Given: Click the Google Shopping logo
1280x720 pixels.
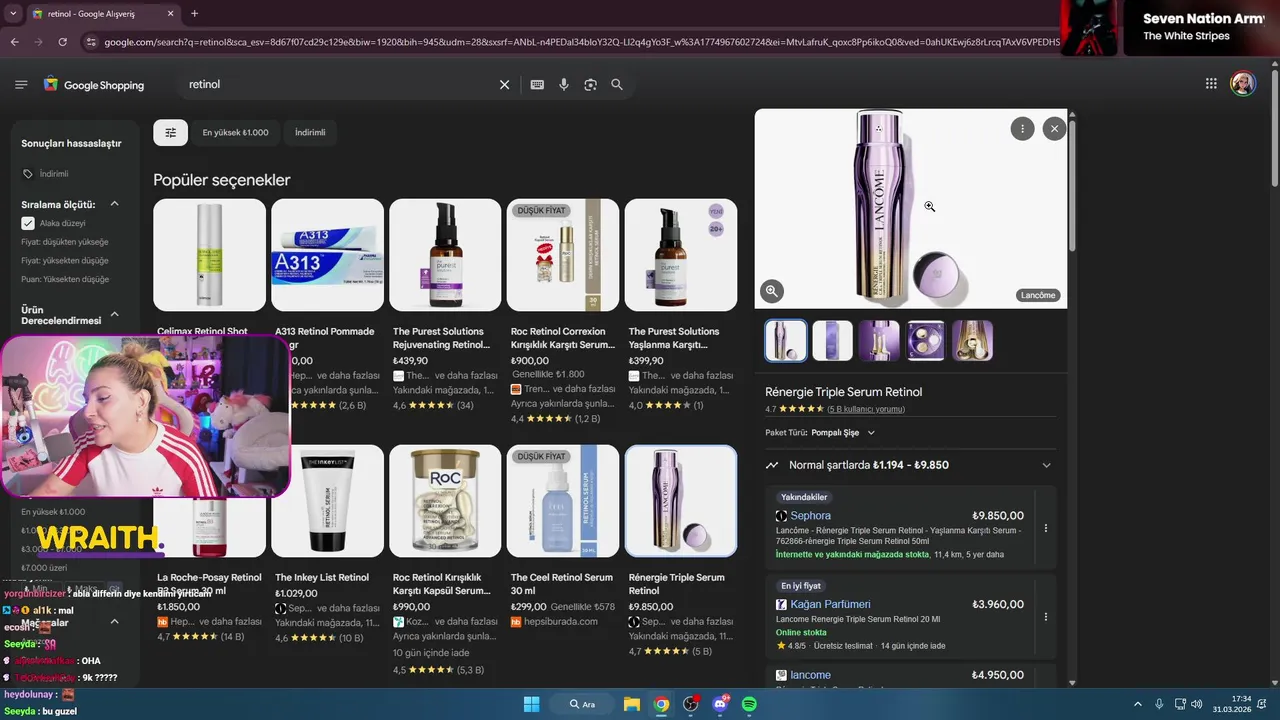Looking at the screenshot, I should click(x=93, y=85).
